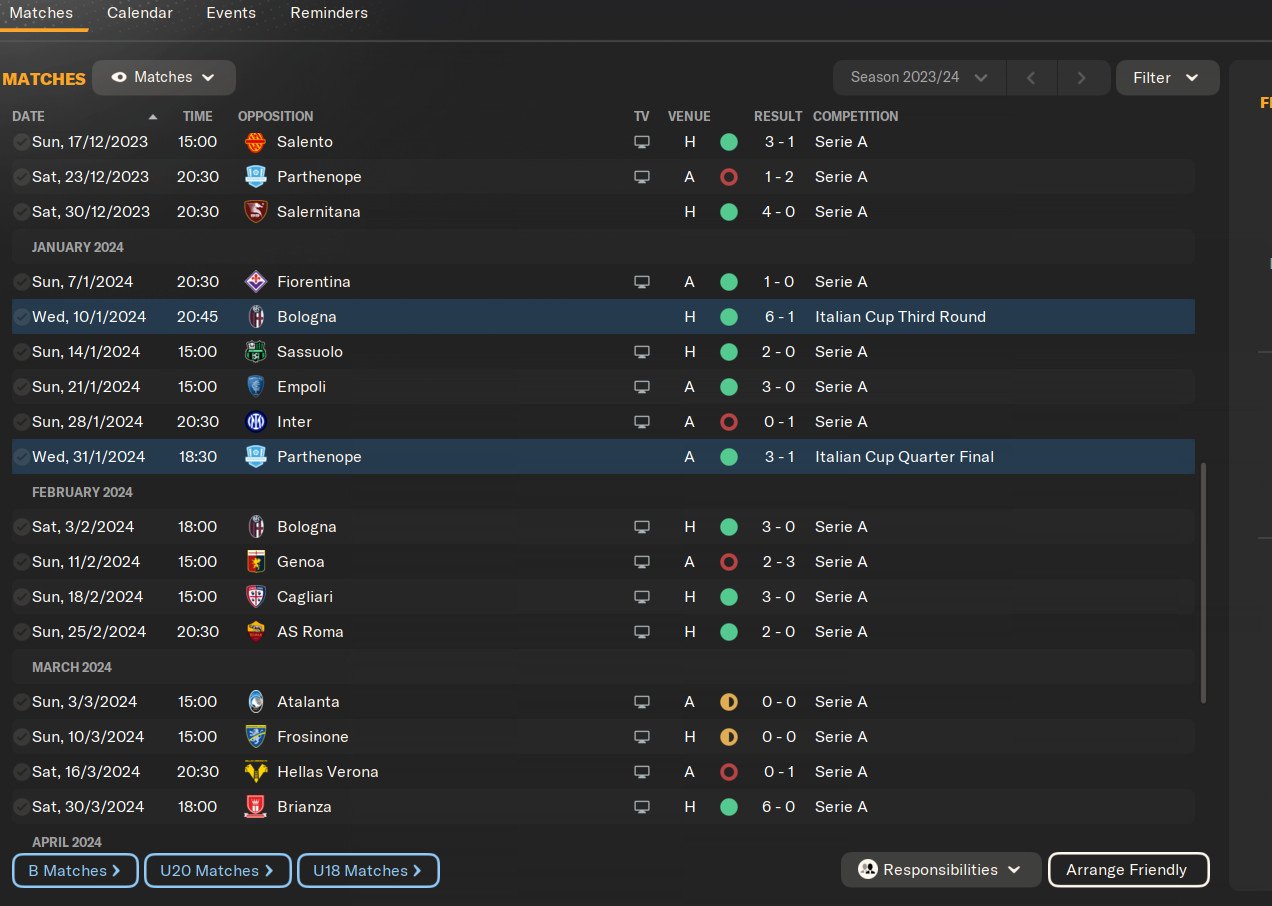Open the Season 2023/24 dropdown

919,77
